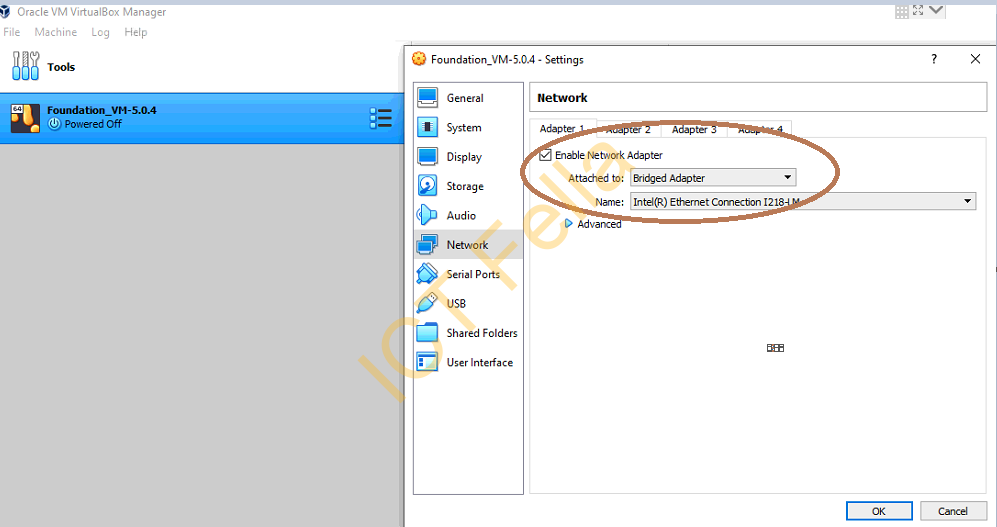This screenshot has height=527, width=997.
Task: Select the Foundation_VM-5.0.4 machine entry
Action: (202, 118)
